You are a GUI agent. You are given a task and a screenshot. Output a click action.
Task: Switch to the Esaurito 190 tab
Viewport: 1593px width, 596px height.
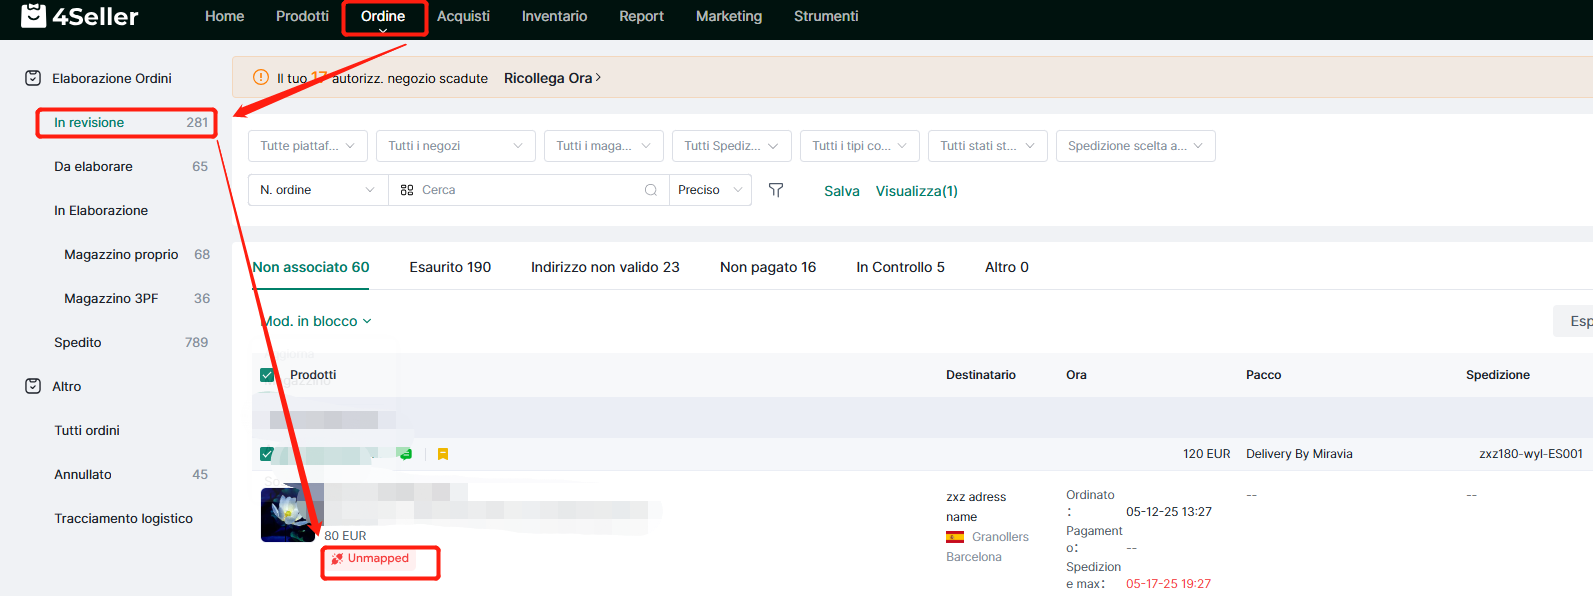tap(450, 267)
